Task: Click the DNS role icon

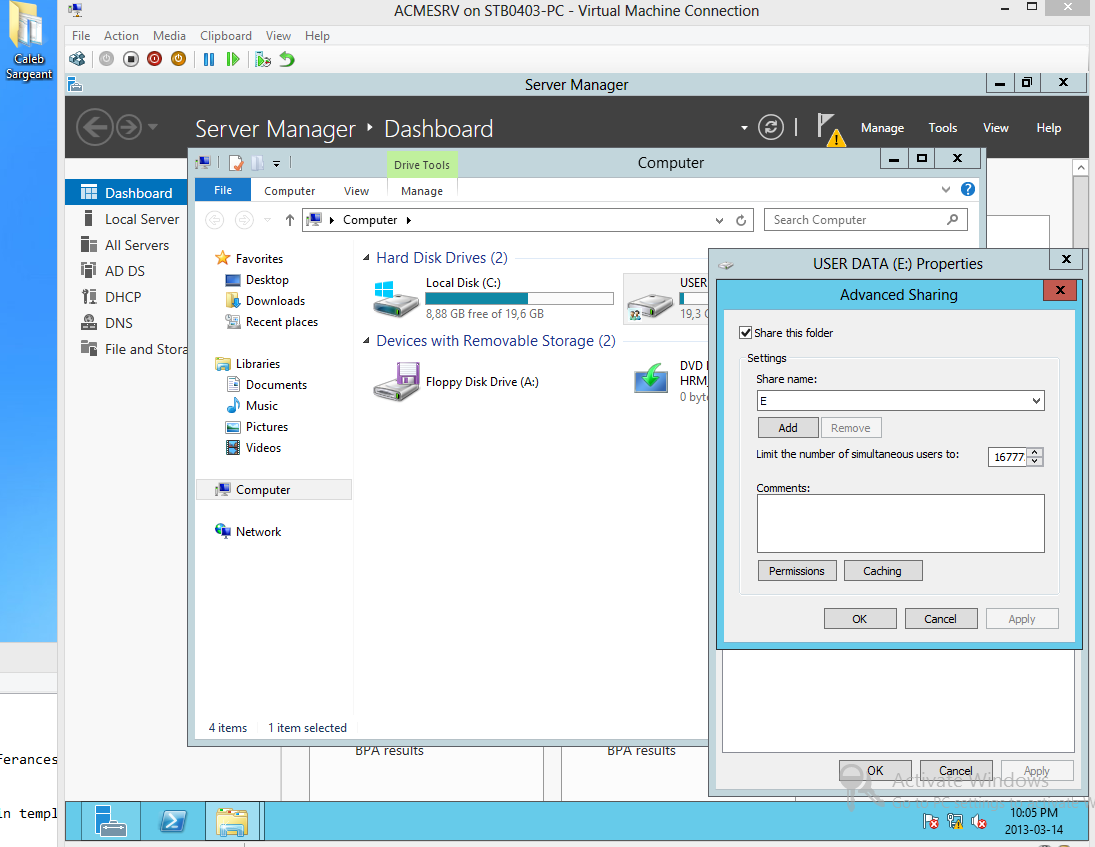Action: 89,323
